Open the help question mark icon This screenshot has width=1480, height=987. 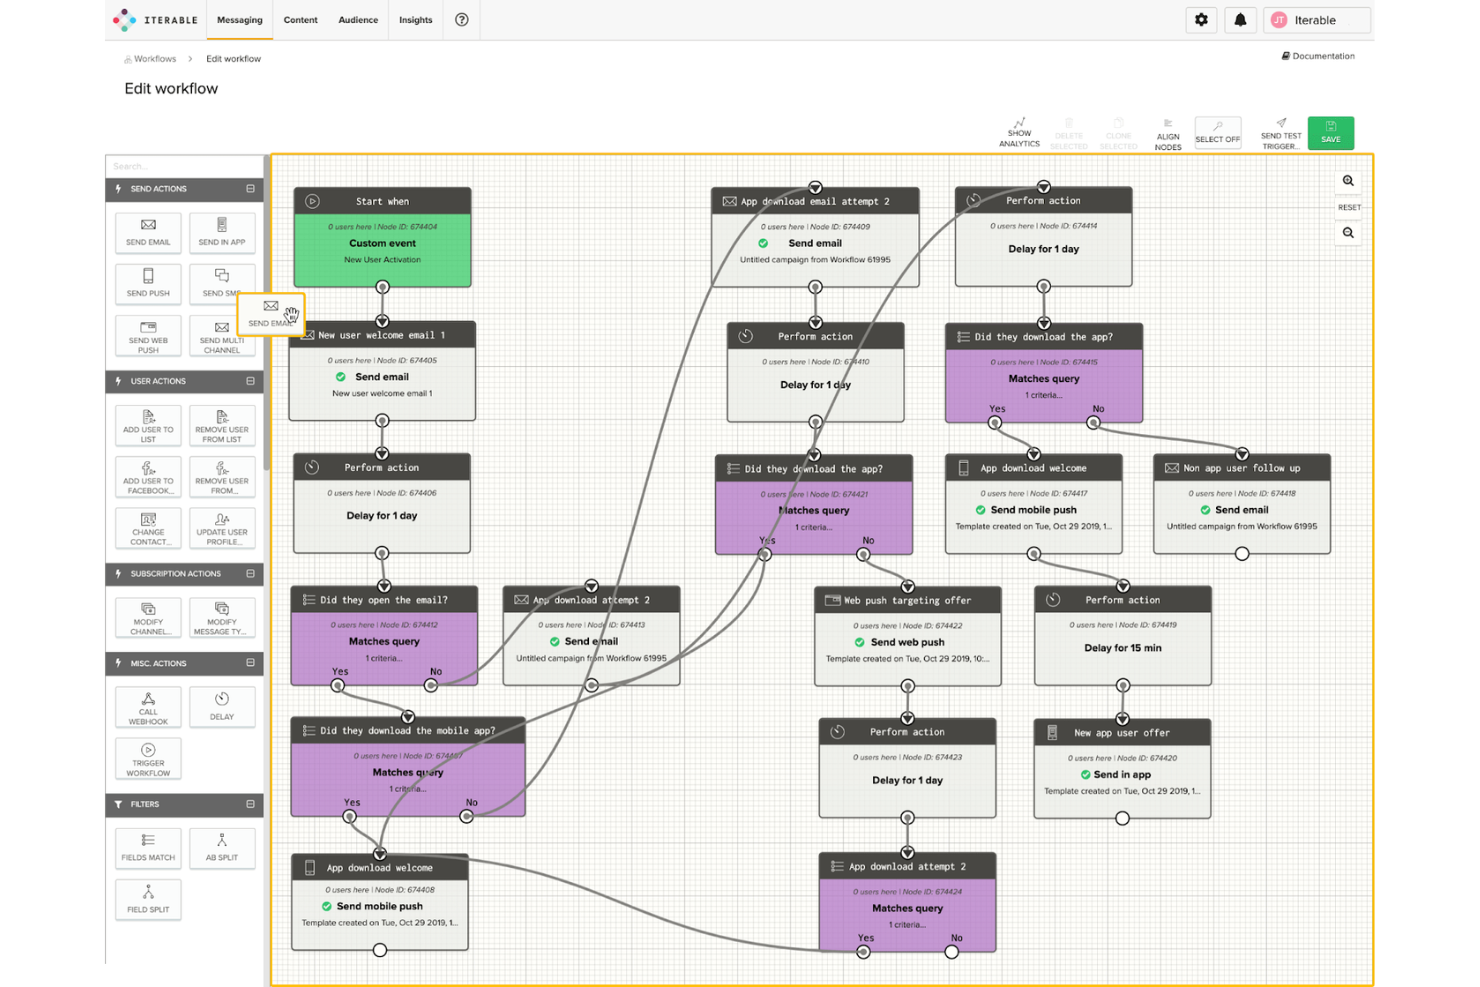pos(462,20)
